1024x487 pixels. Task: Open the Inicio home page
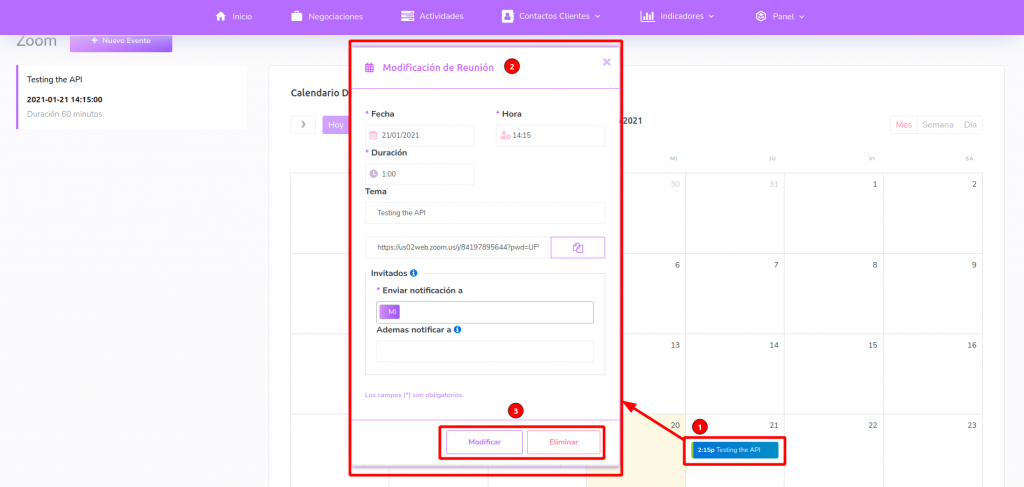pos(234,16)
